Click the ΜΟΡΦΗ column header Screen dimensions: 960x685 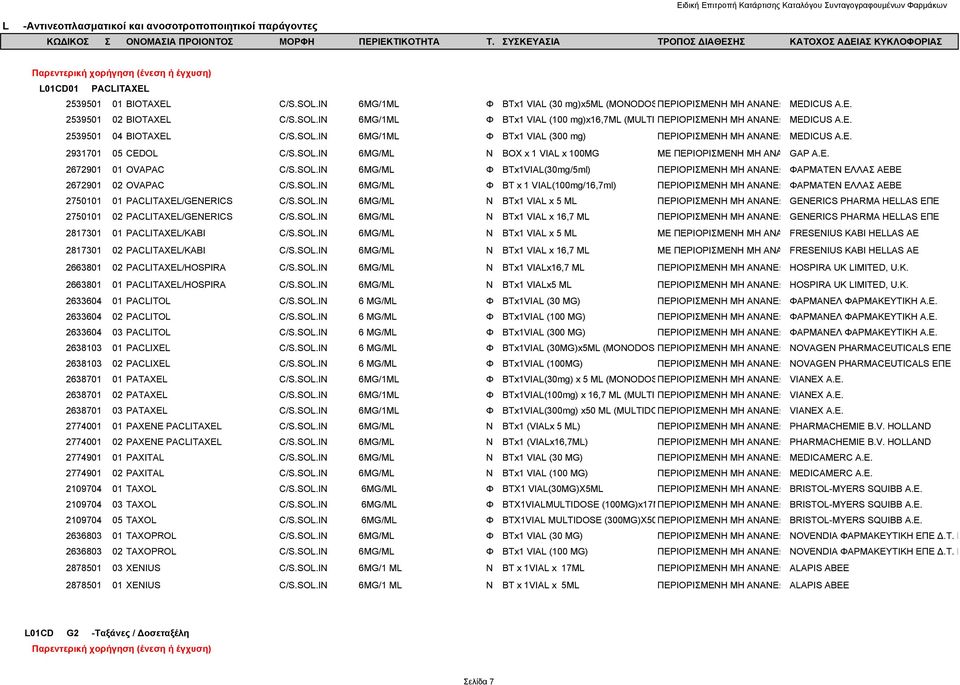point(296,42)
